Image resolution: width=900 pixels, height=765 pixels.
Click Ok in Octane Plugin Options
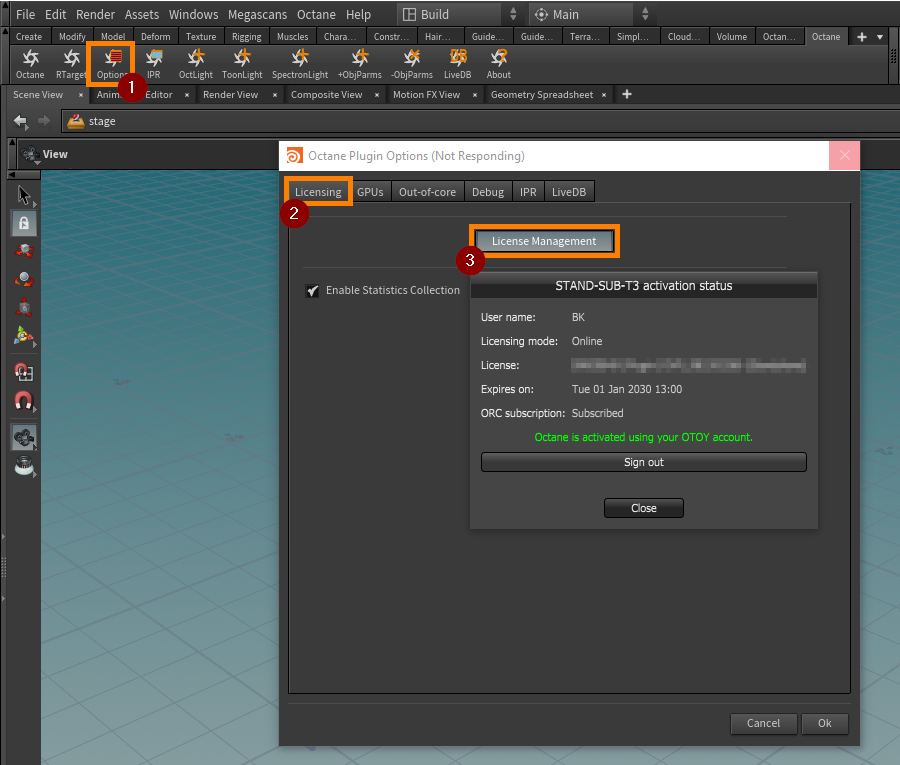tap(824, 723)
